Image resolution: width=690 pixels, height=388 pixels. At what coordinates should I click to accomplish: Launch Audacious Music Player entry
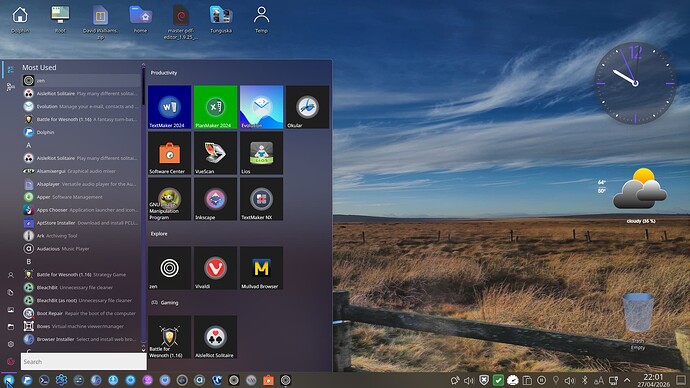(81, 249)
